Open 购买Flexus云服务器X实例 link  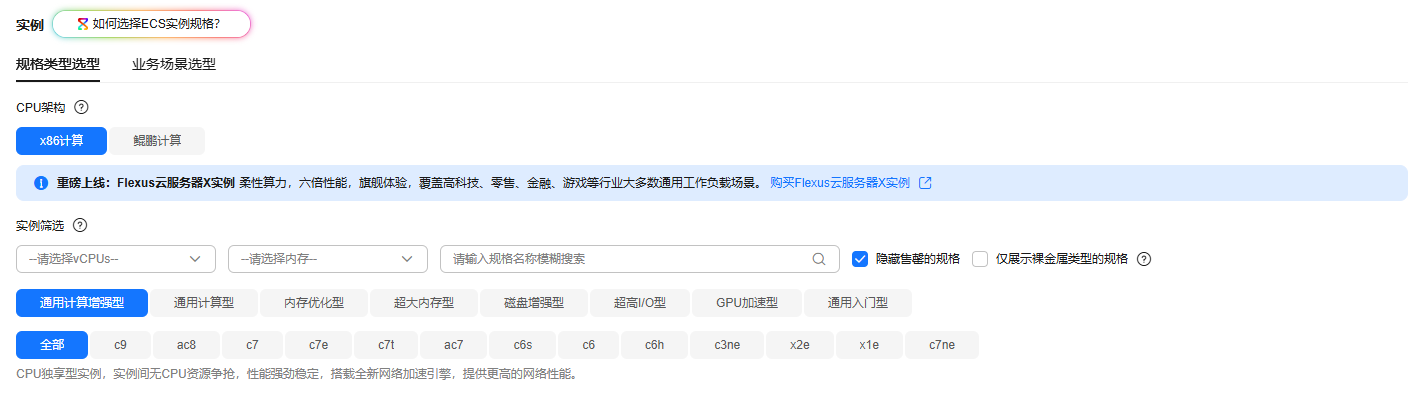pos(840,183)
